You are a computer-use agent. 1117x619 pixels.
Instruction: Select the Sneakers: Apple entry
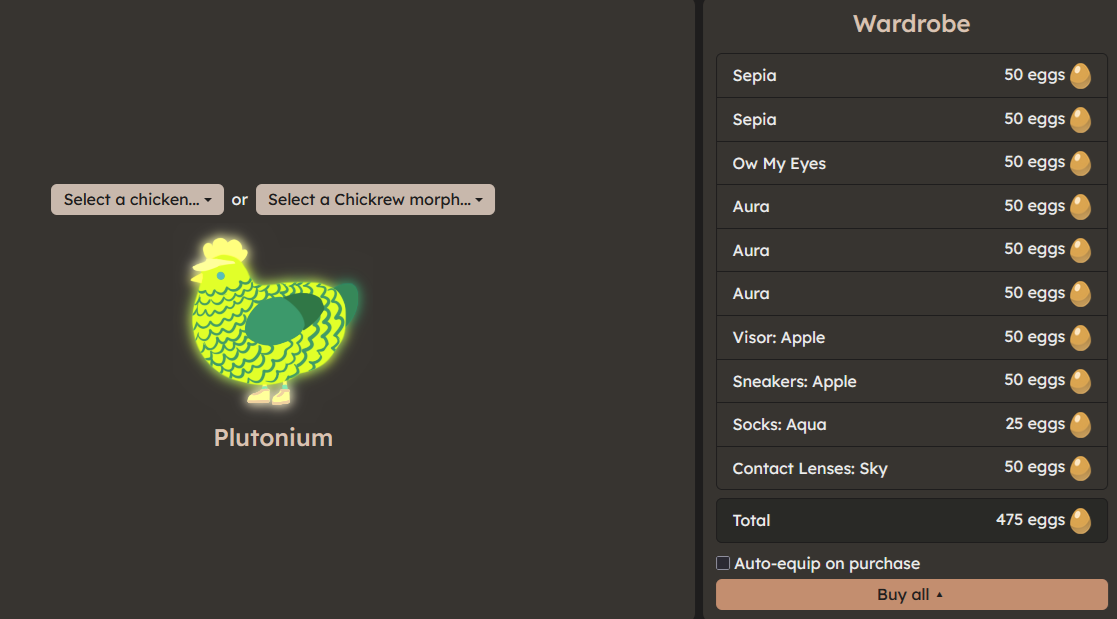(794, 381)
